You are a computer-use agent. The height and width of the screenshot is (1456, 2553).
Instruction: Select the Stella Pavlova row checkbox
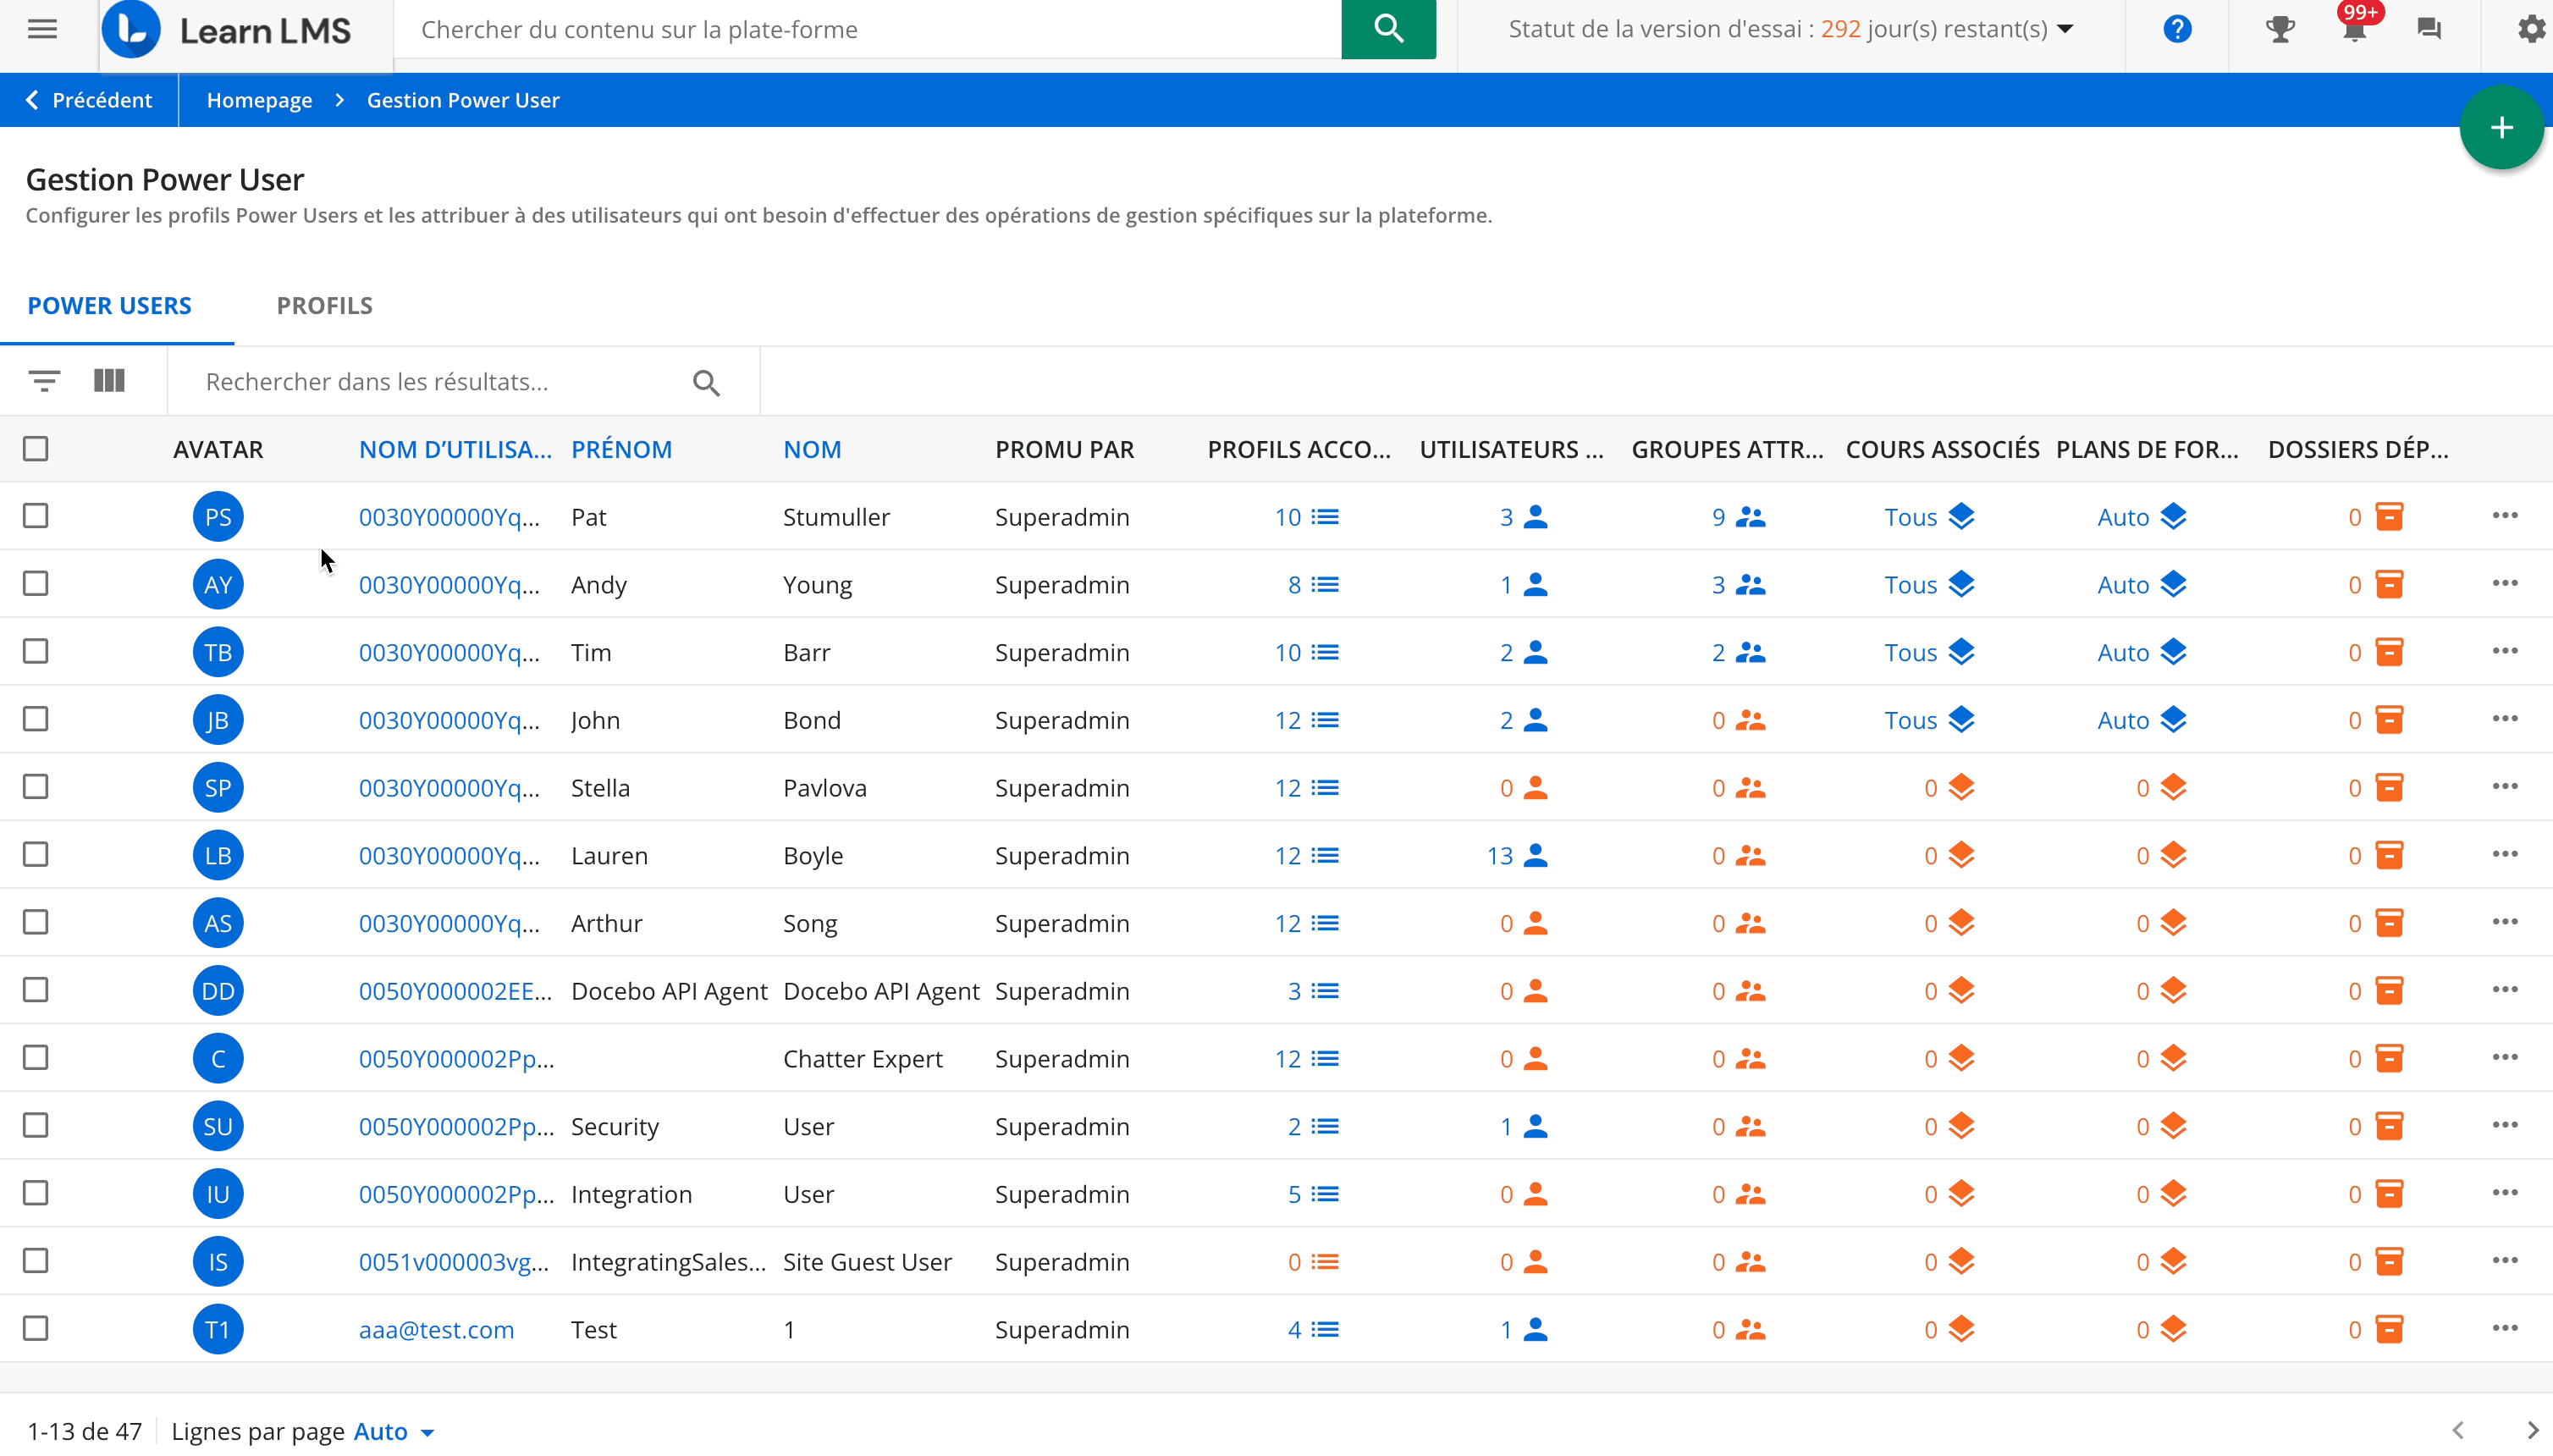(36, 787)
